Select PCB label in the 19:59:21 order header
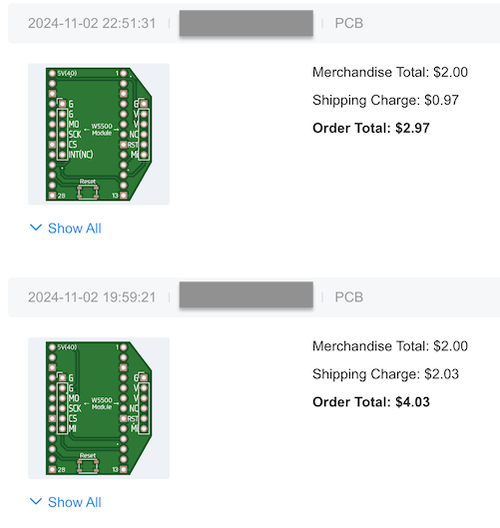500x528 pixels. tap(349, 297)
